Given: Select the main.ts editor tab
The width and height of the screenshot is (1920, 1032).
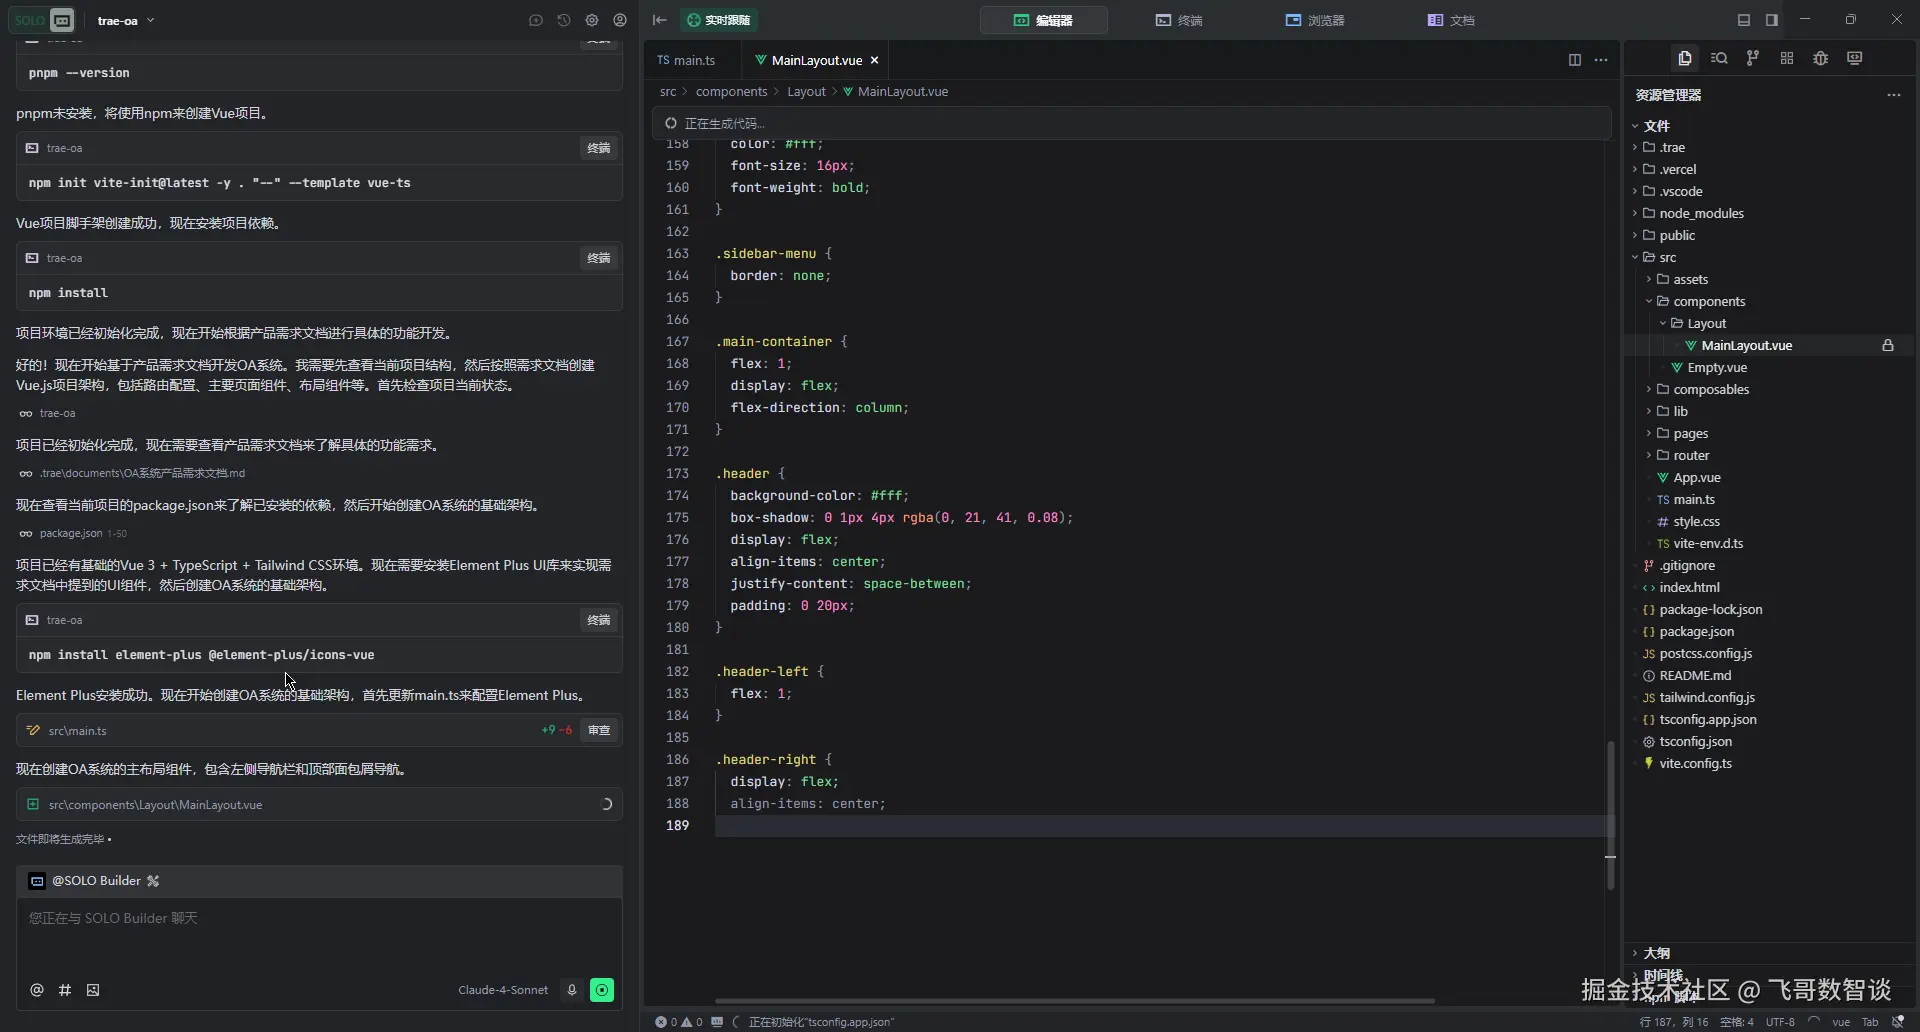Looking at the screenshot, I should [687, 60].
